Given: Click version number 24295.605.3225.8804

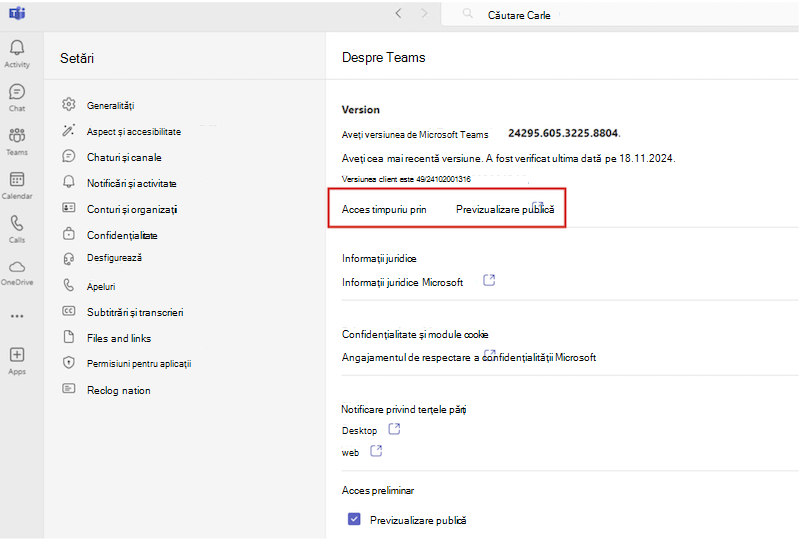Looking at the screenshot, I should click(564, 133).
